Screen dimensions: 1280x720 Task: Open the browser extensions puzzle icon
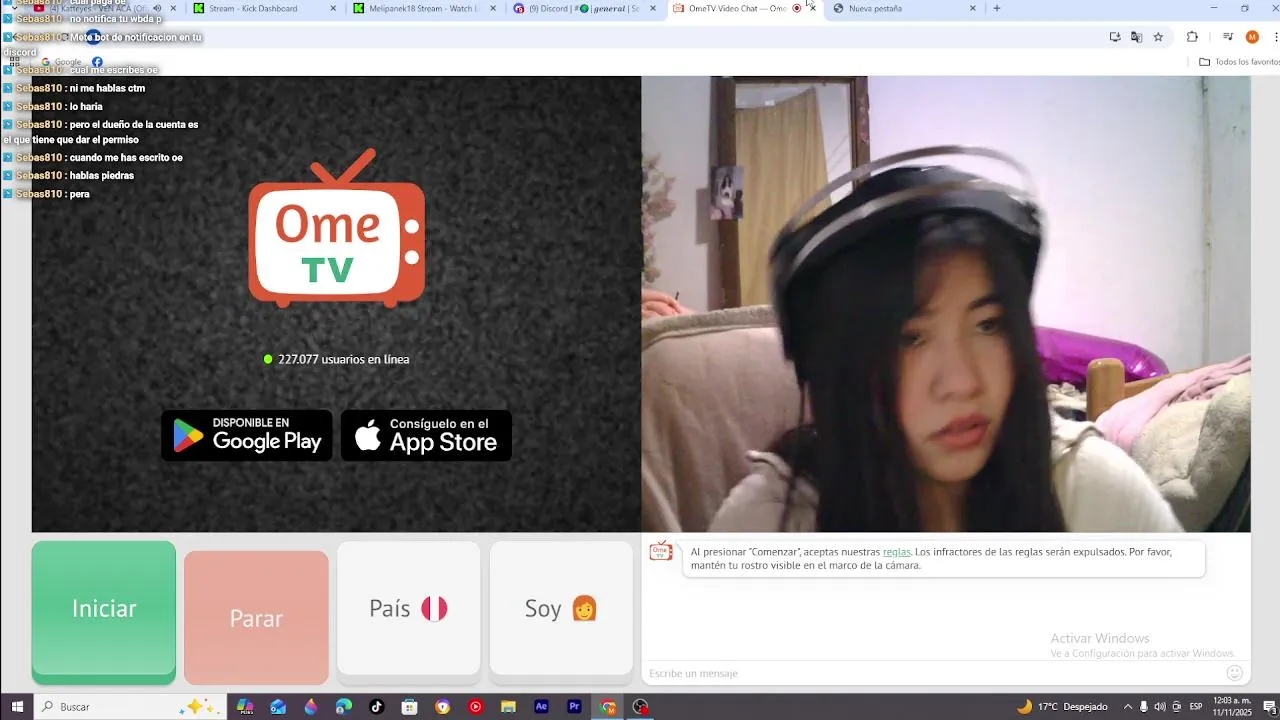coord(1192,37)
